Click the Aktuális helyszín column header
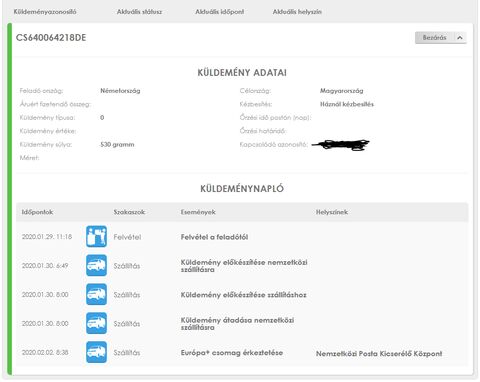480x382 pixels. [297, 12]
